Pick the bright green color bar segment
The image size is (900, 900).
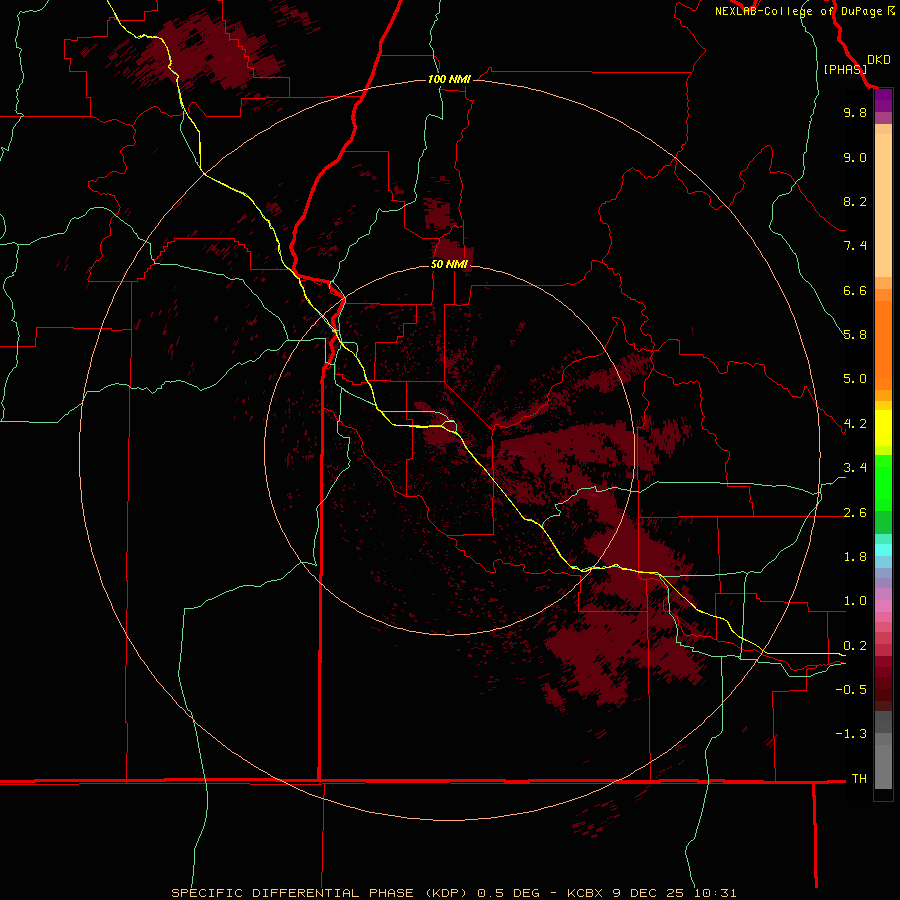point(883,482)
